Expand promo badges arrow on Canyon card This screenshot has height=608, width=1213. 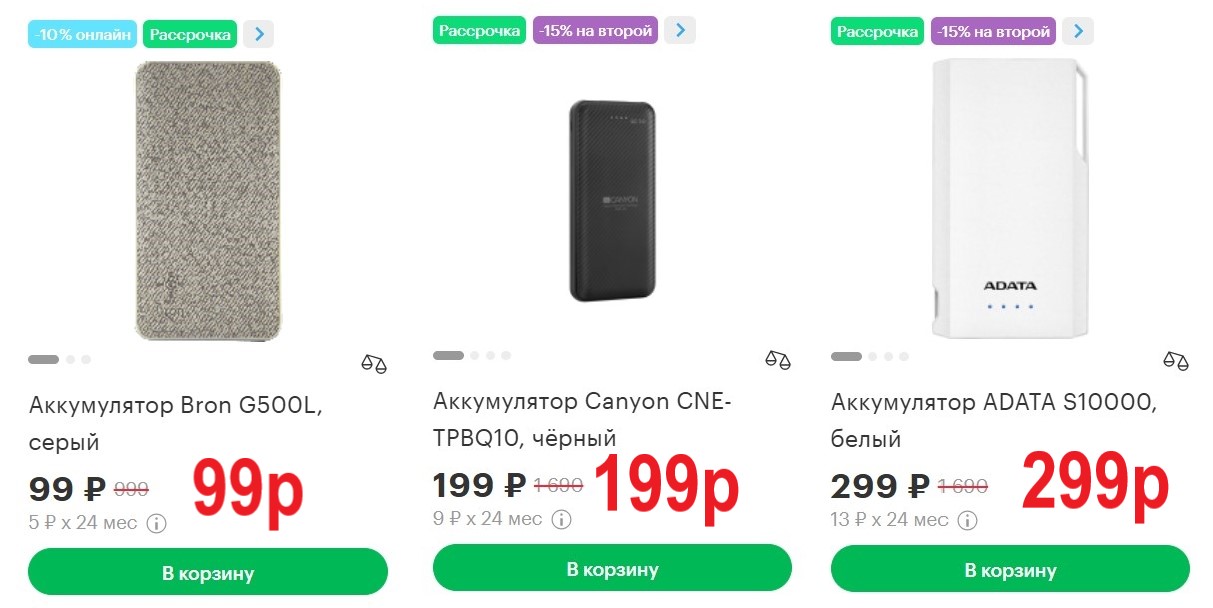pos(680,30)
